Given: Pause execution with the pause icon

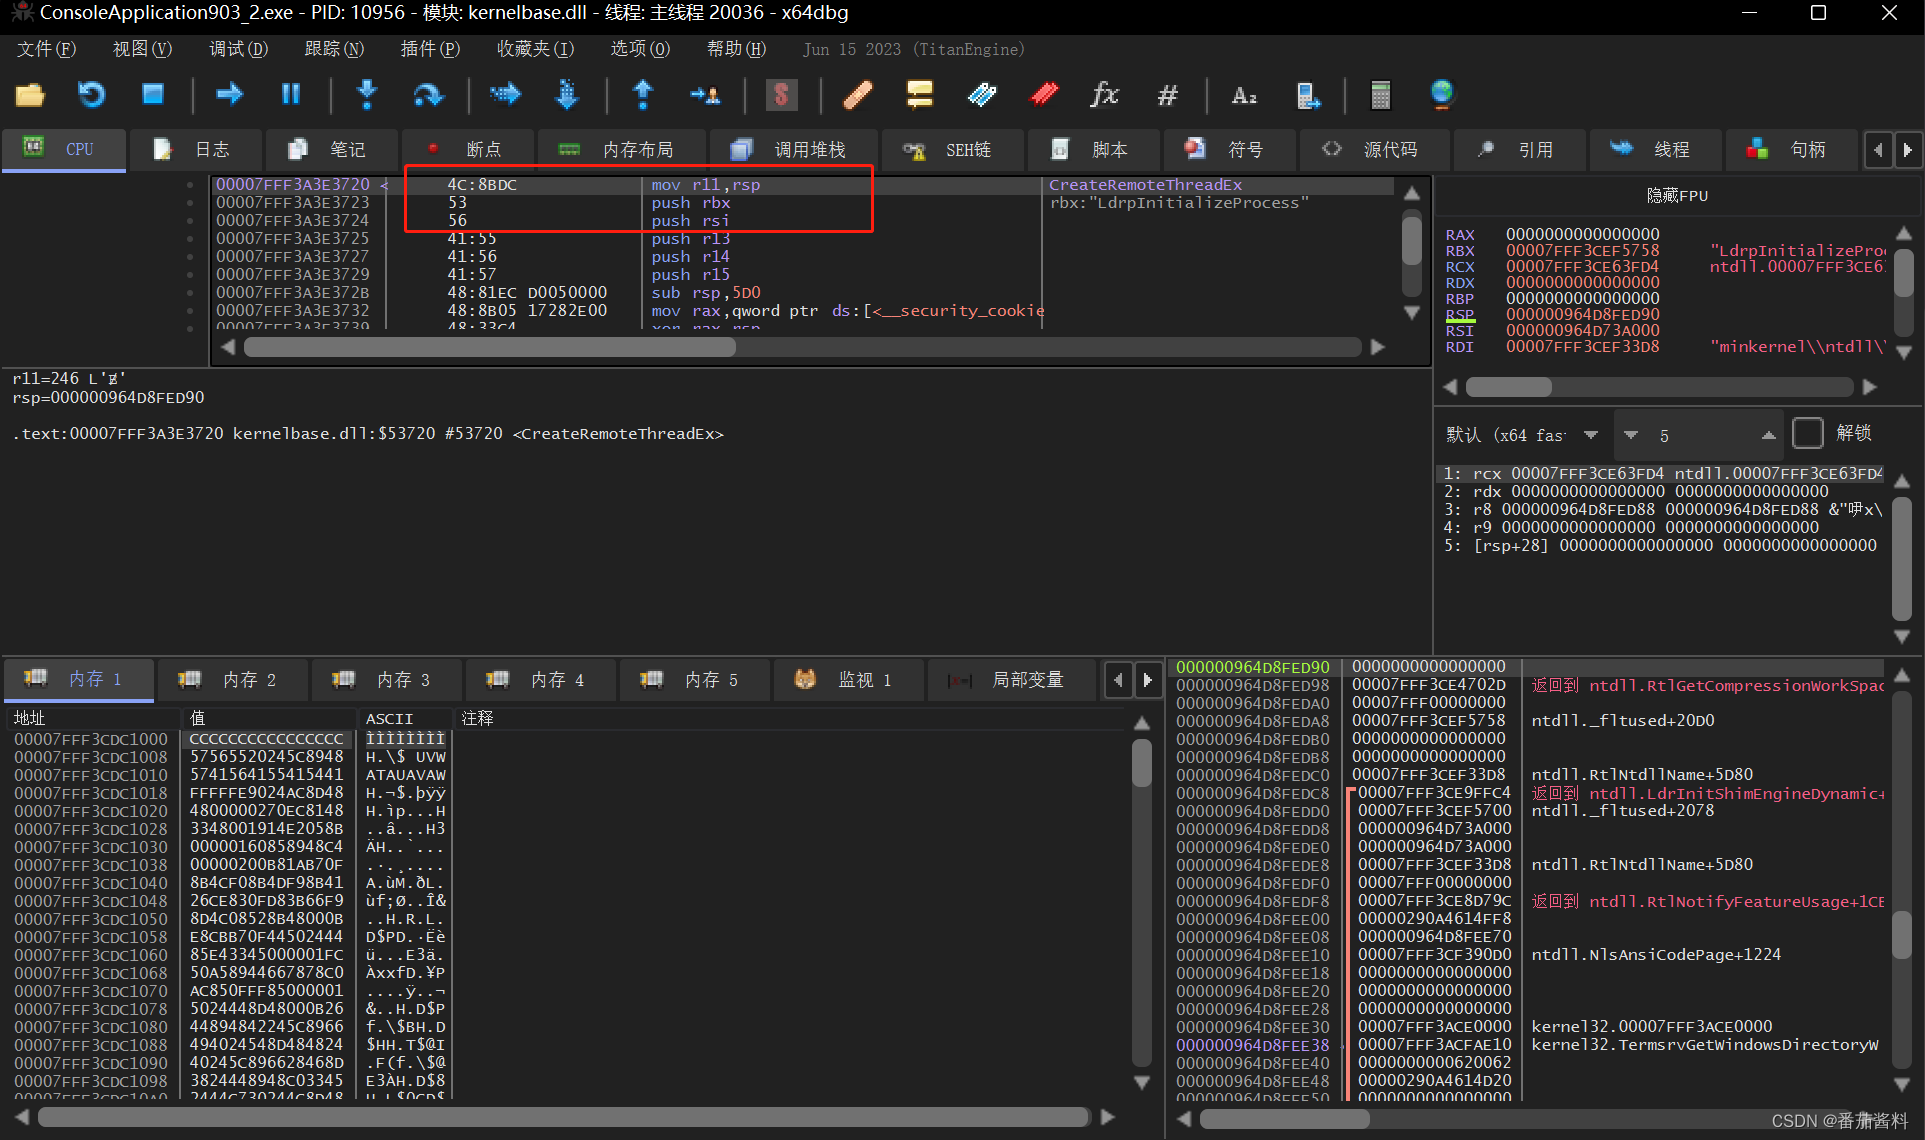Looking at the screenshot, I should 291,95.
